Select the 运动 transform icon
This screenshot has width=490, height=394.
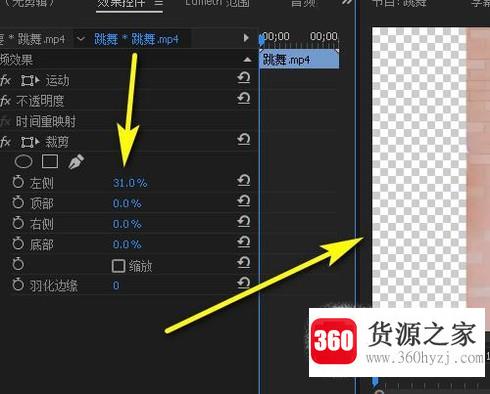(x=30, y=80)
